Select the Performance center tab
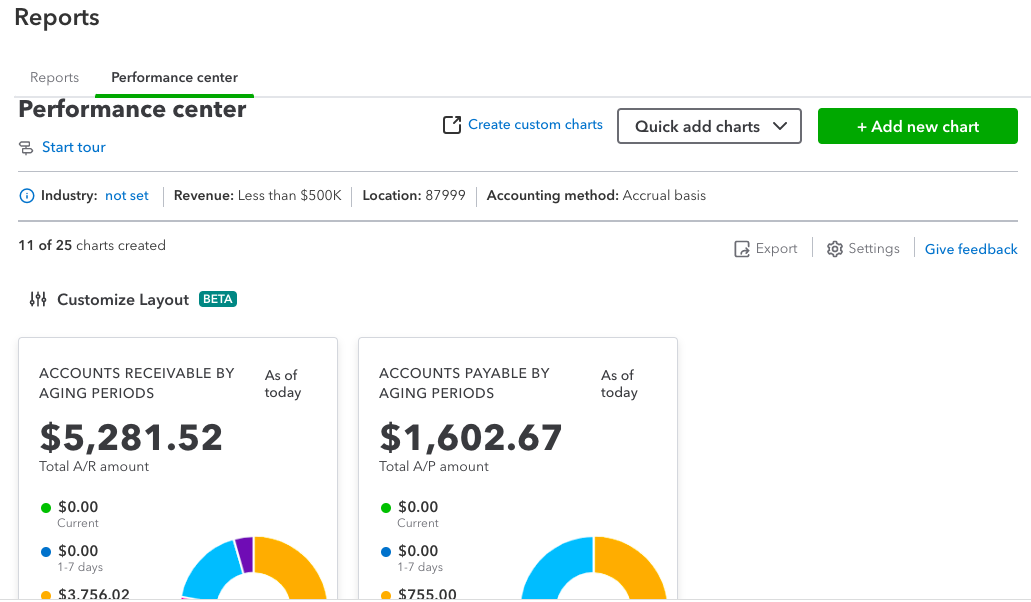This screenshot has width=1031, height=602. tap(174, 78)
